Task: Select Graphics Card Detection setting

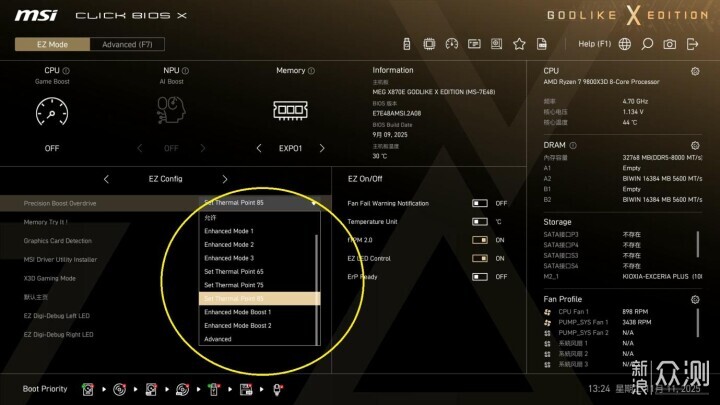Action: coord(57,241)
